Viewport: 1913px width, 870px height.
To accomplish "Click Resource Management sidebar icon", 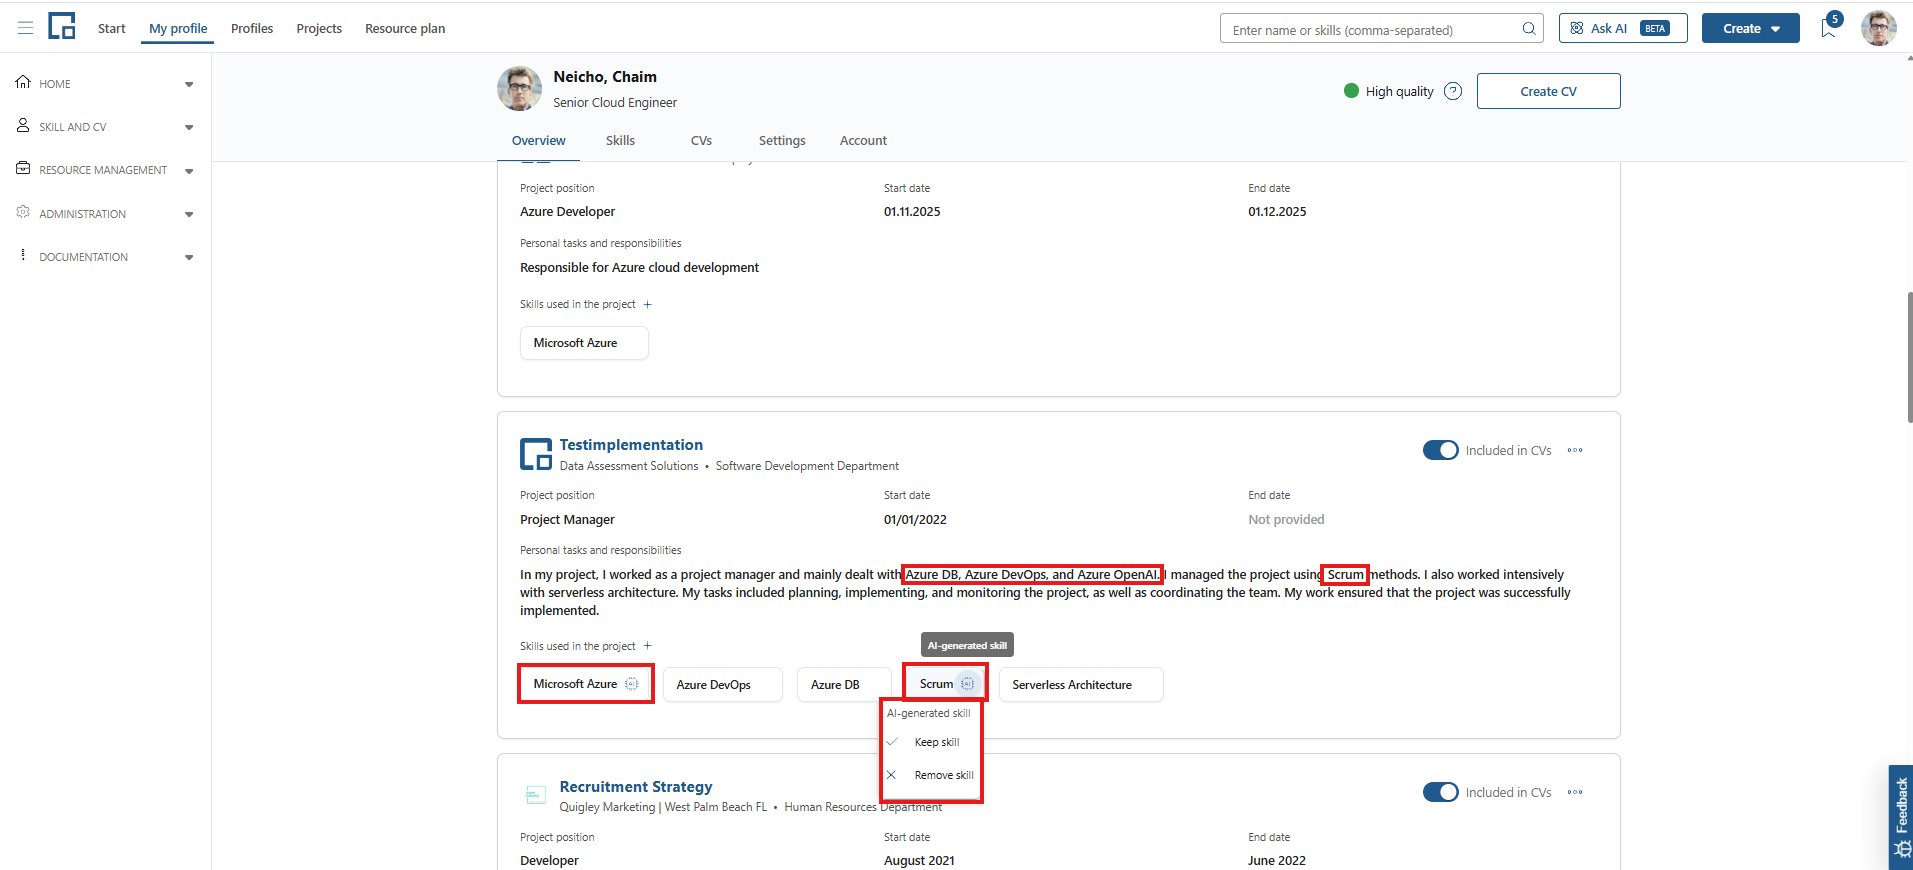I will [23, 169].
